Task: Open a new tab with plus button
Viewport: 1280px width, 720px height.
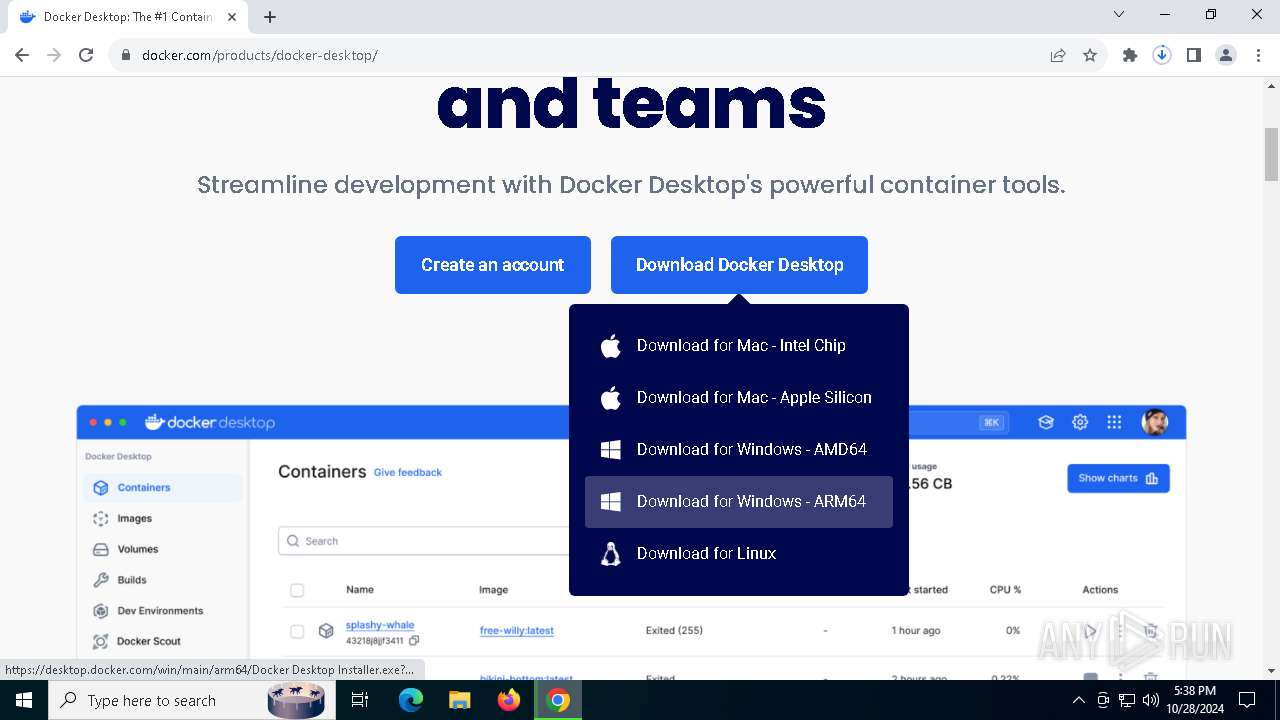Action: click(270, 16)
